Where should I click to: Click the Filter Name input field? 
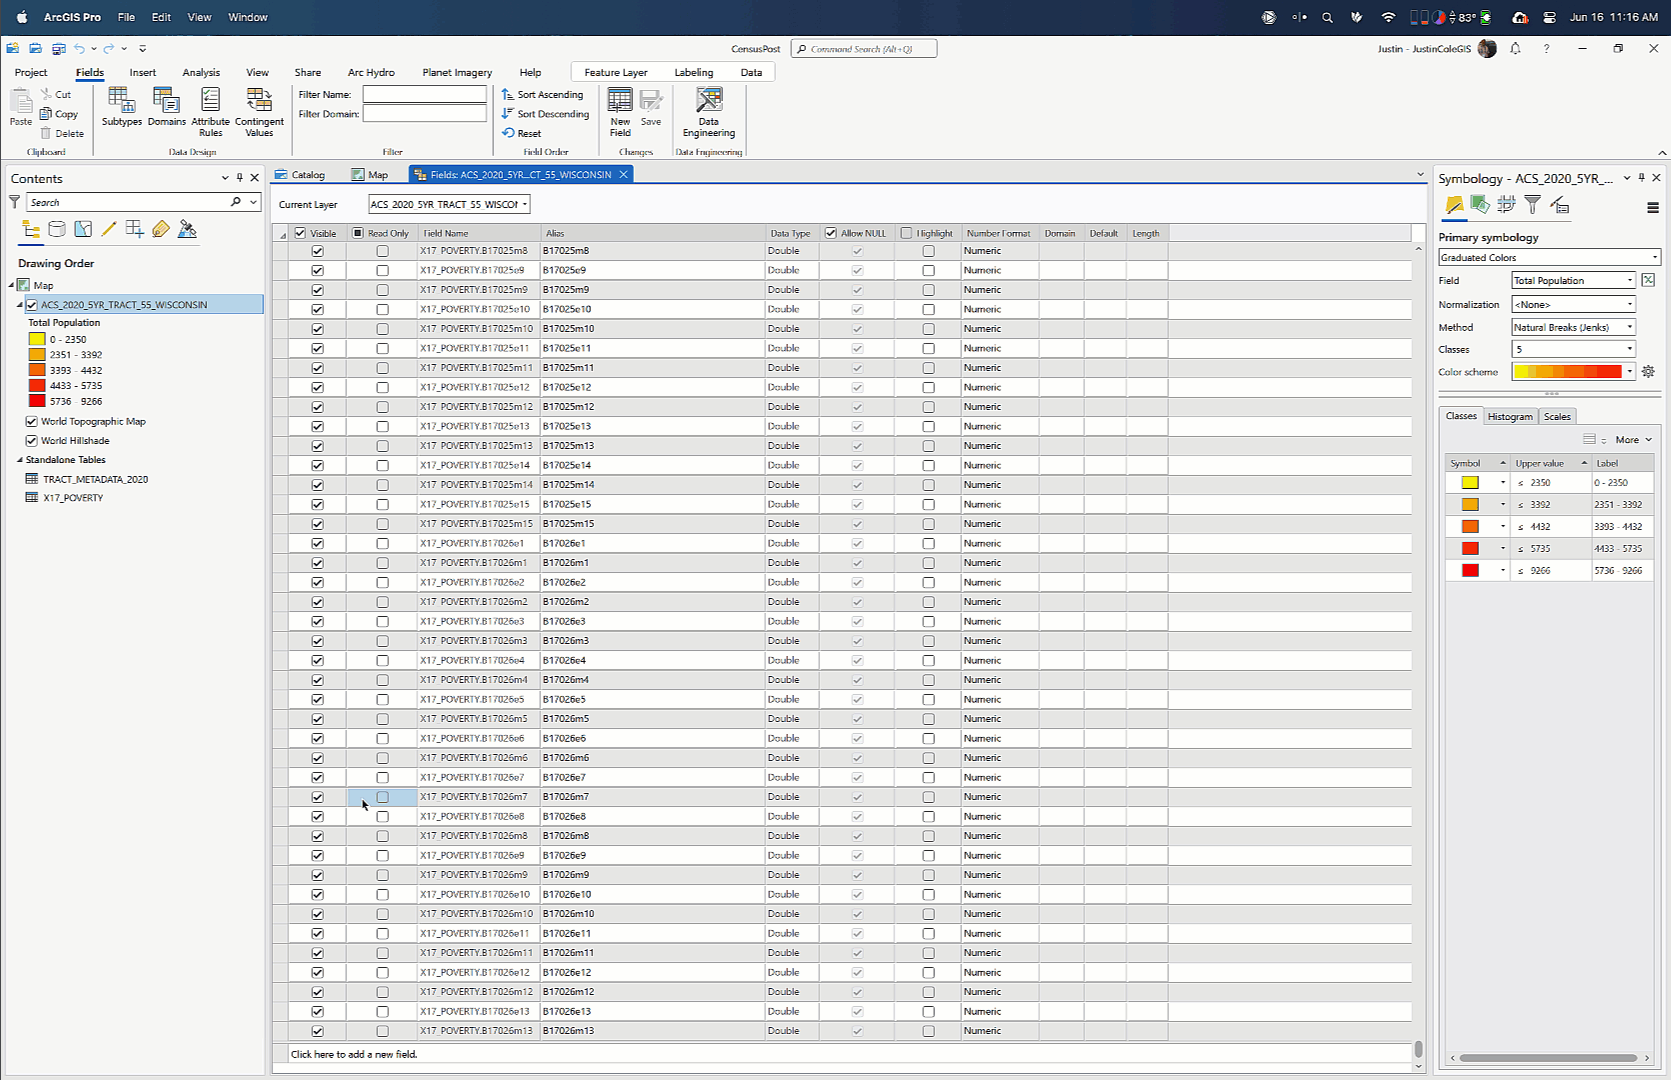click(424, 95)
